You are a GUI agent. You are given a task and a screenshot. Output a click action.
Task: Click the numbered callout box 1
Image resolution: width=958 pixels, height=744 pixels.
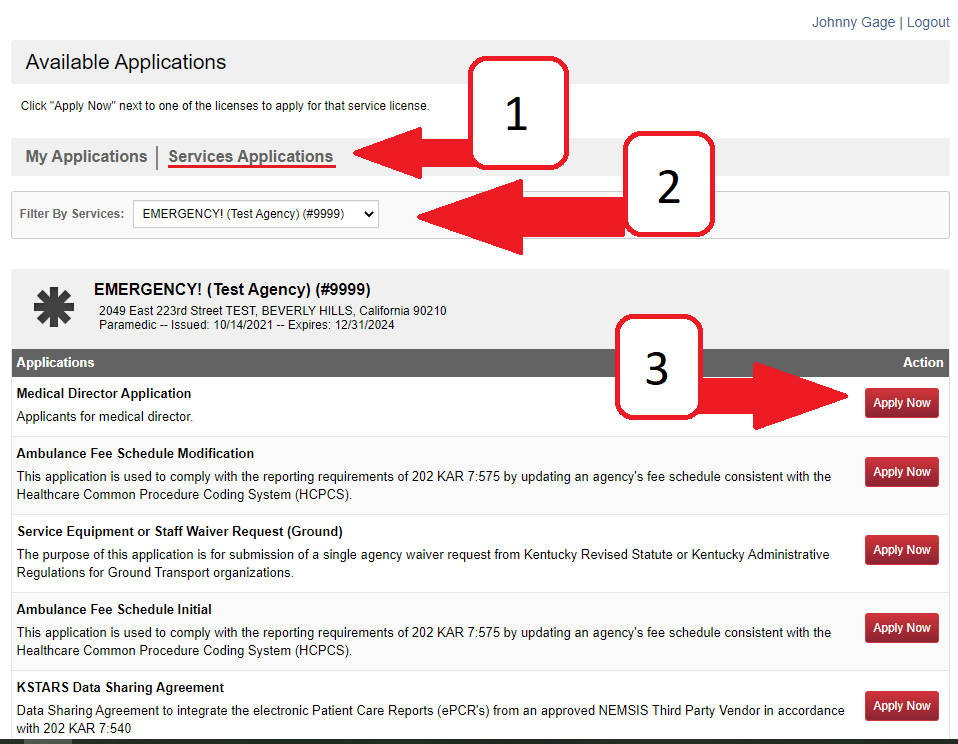517,114
